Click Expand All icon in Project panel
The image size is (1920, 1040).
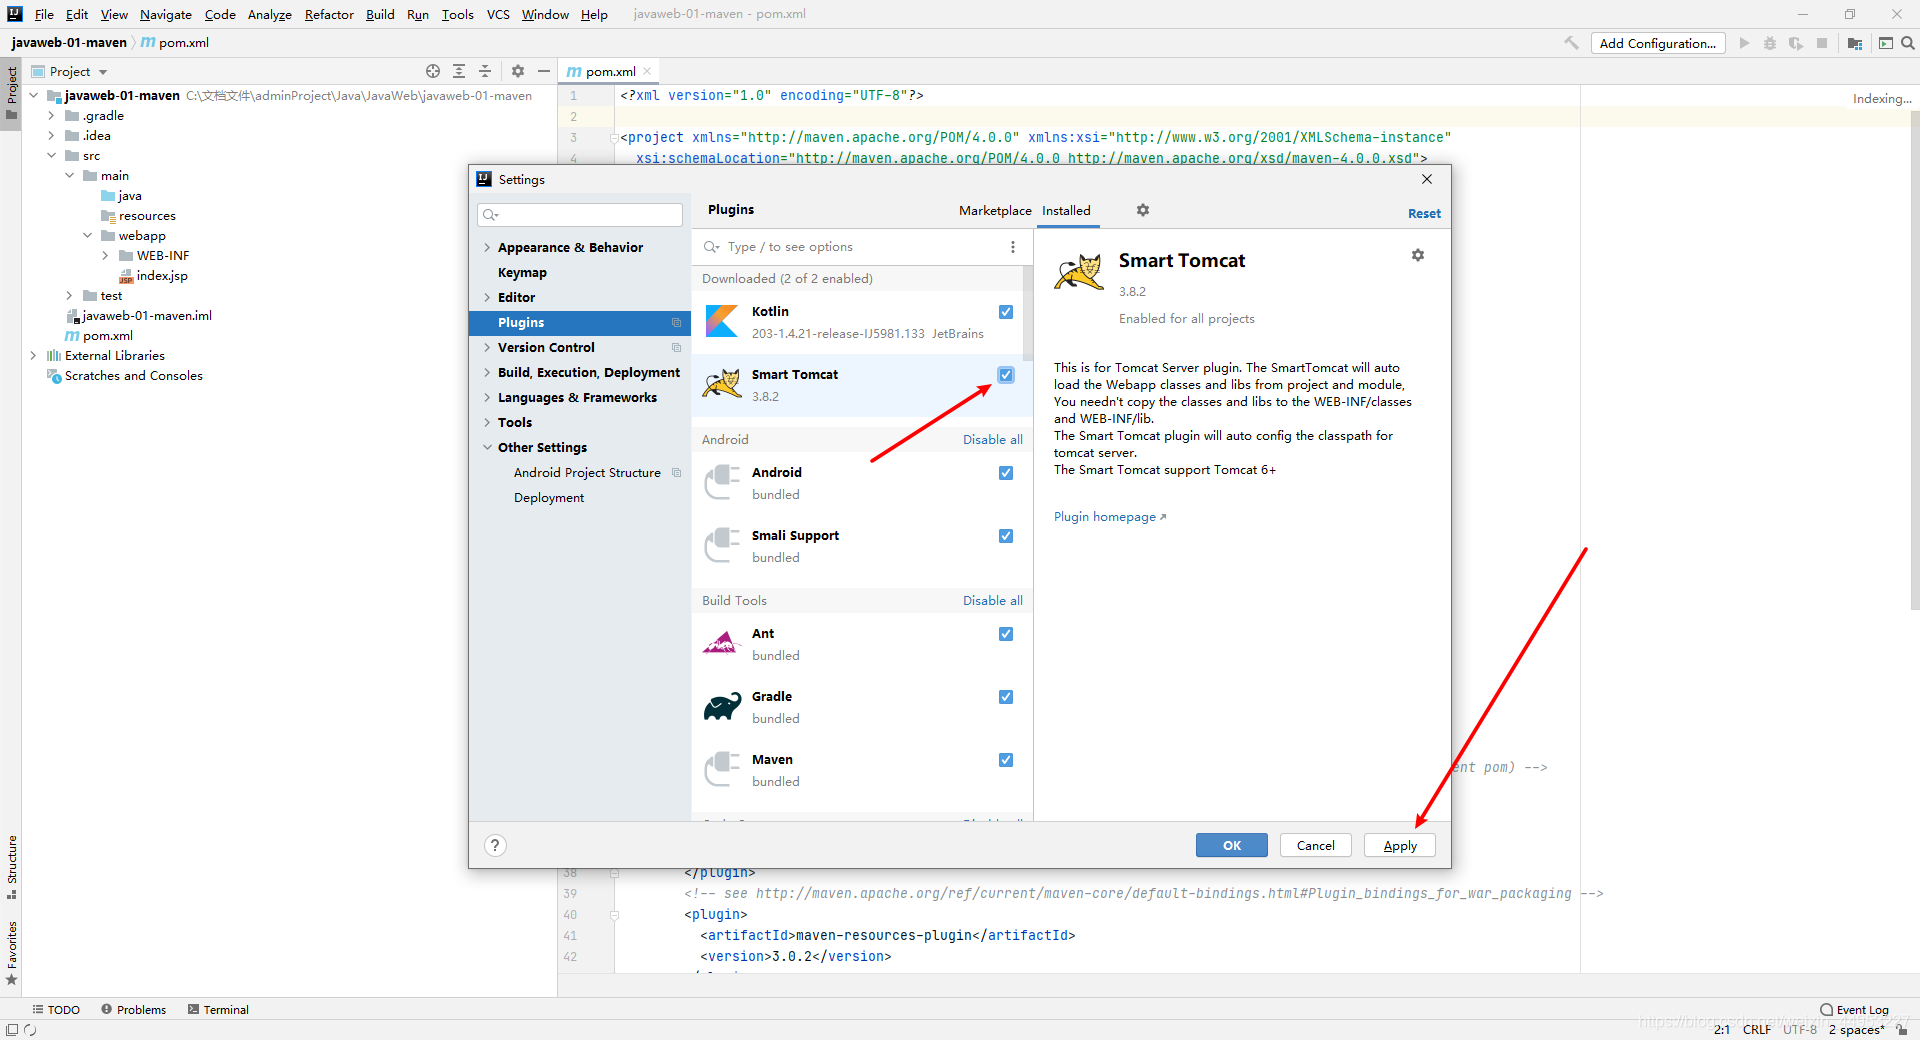click(459, 71)
